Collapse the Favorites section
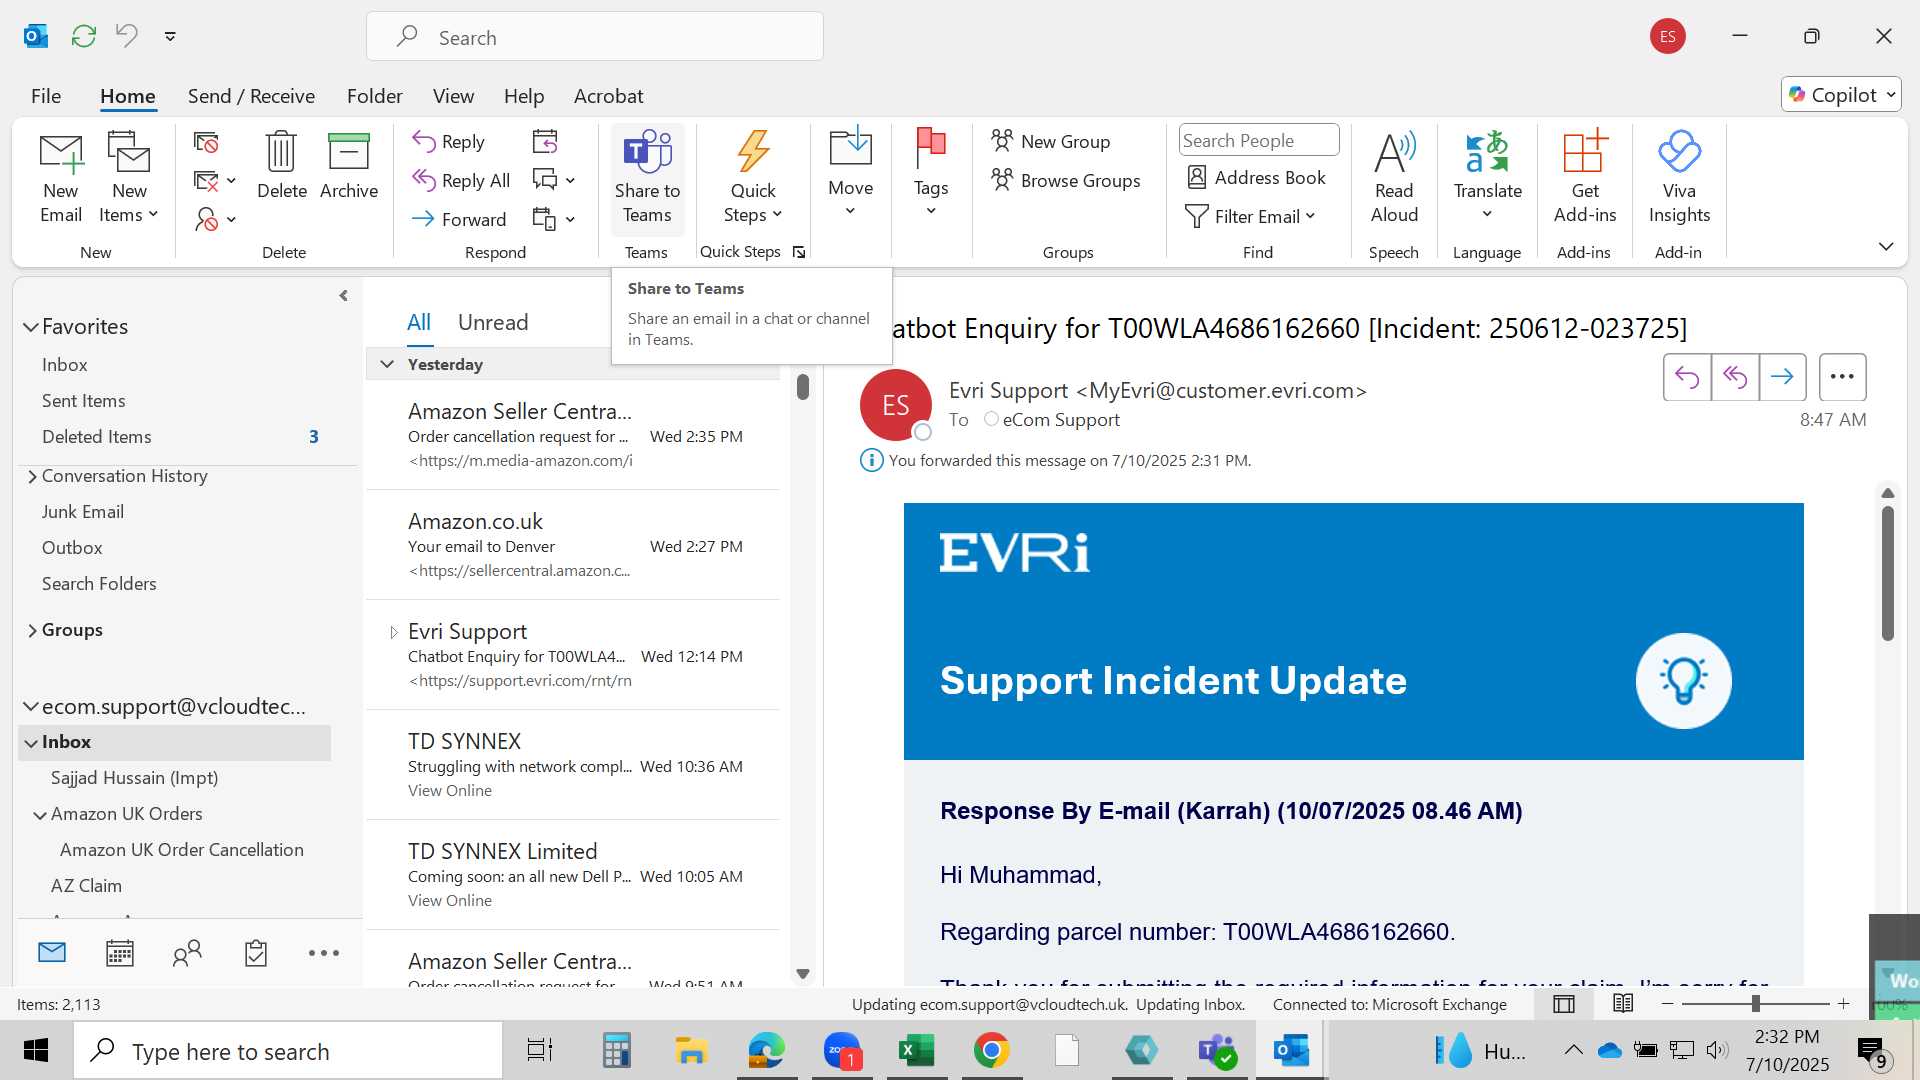Viewport: 1920px width, 1080px height. coord(31,327)
